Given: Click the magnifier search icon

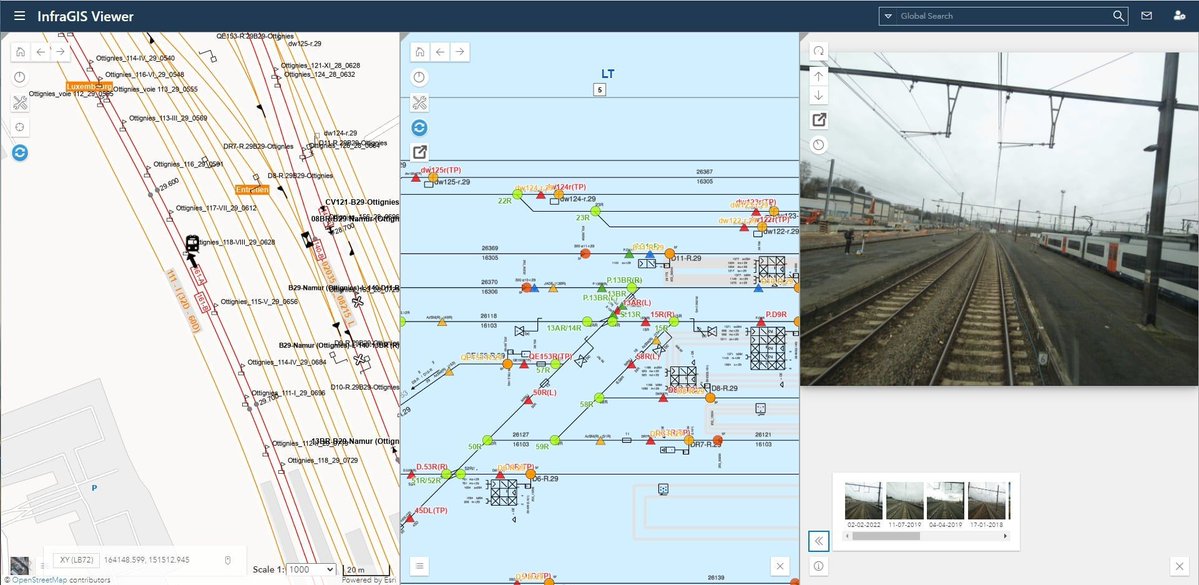Looking at the screenshot, I should pyautogui.click(x=1119, y=16).
